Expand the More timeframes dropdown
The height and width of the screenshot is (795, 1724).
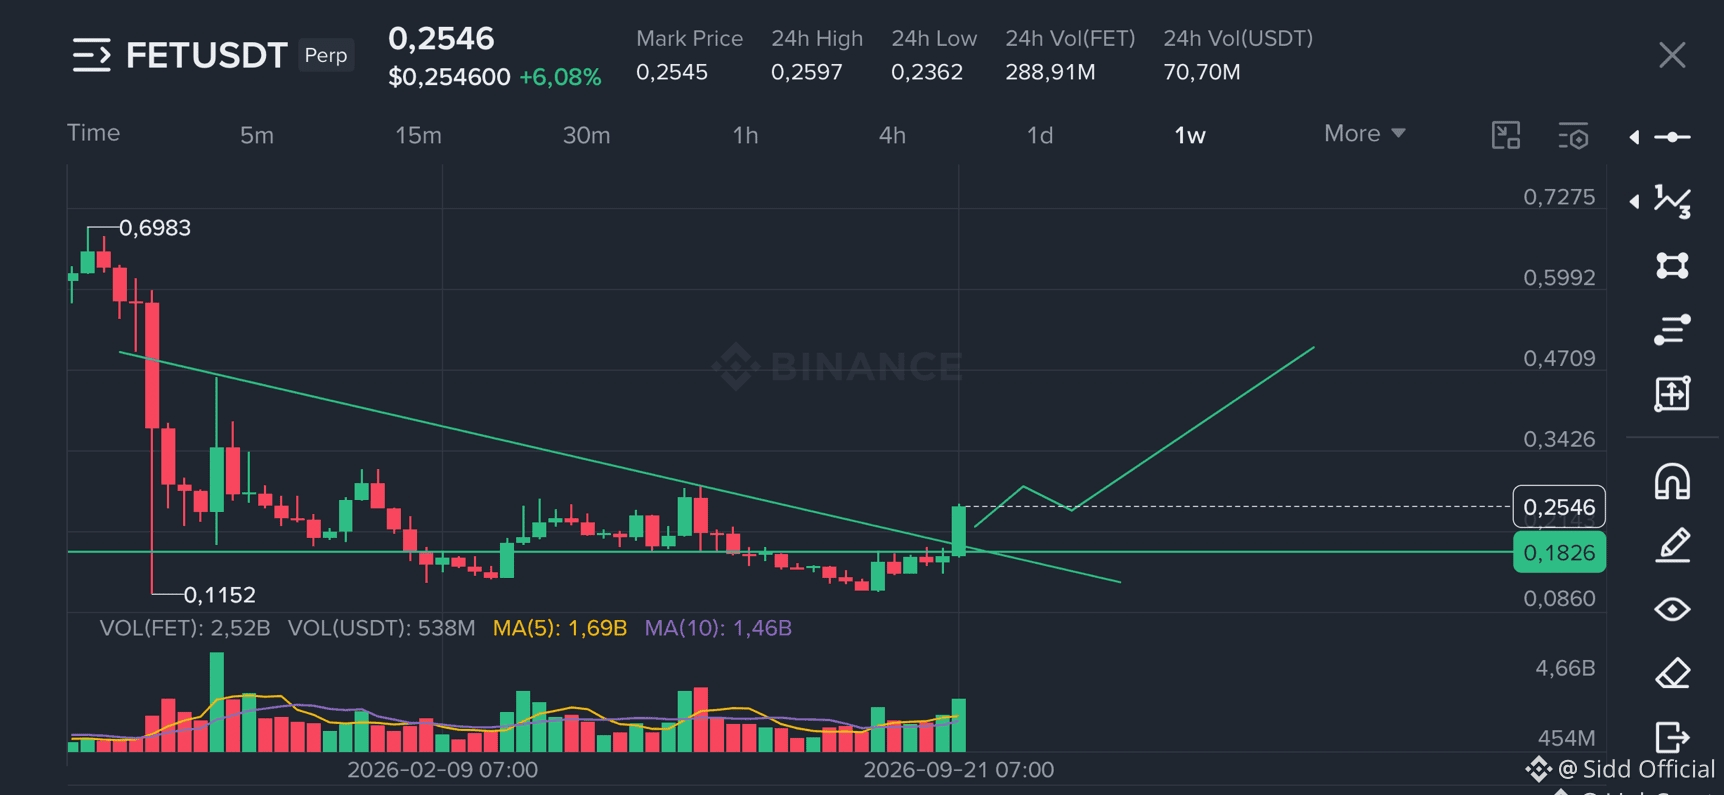click(1365, 134)
